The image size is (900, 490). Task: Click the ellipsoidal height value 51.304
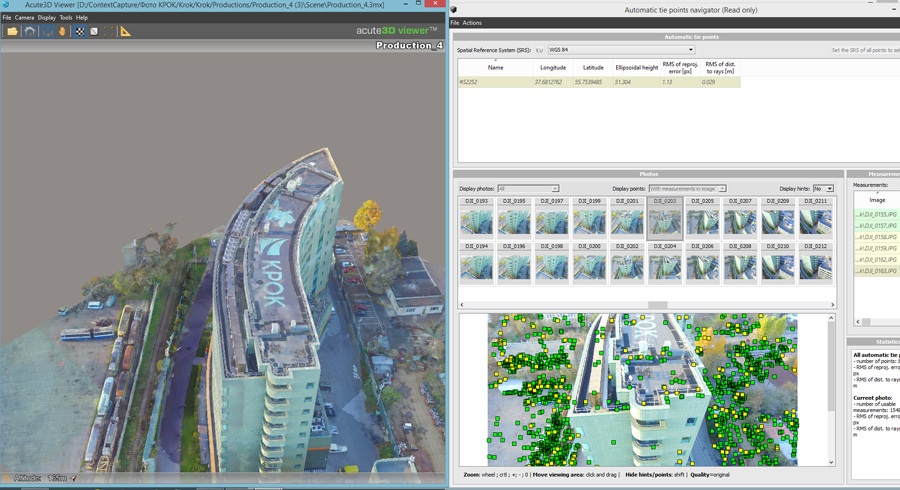coord(623,82)
